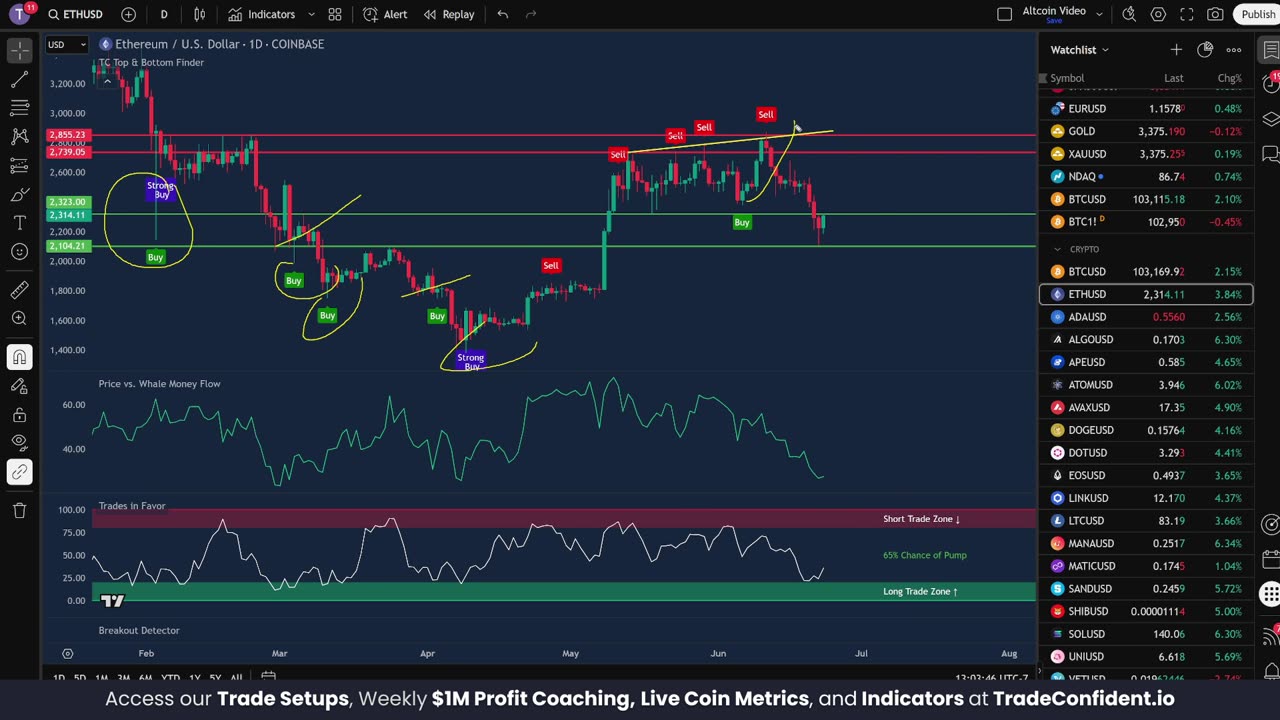Undo the last chart action
Image resolution: width=1280 pixels, height=720 pixels.
pyautogui.click(x=503, y=14)
